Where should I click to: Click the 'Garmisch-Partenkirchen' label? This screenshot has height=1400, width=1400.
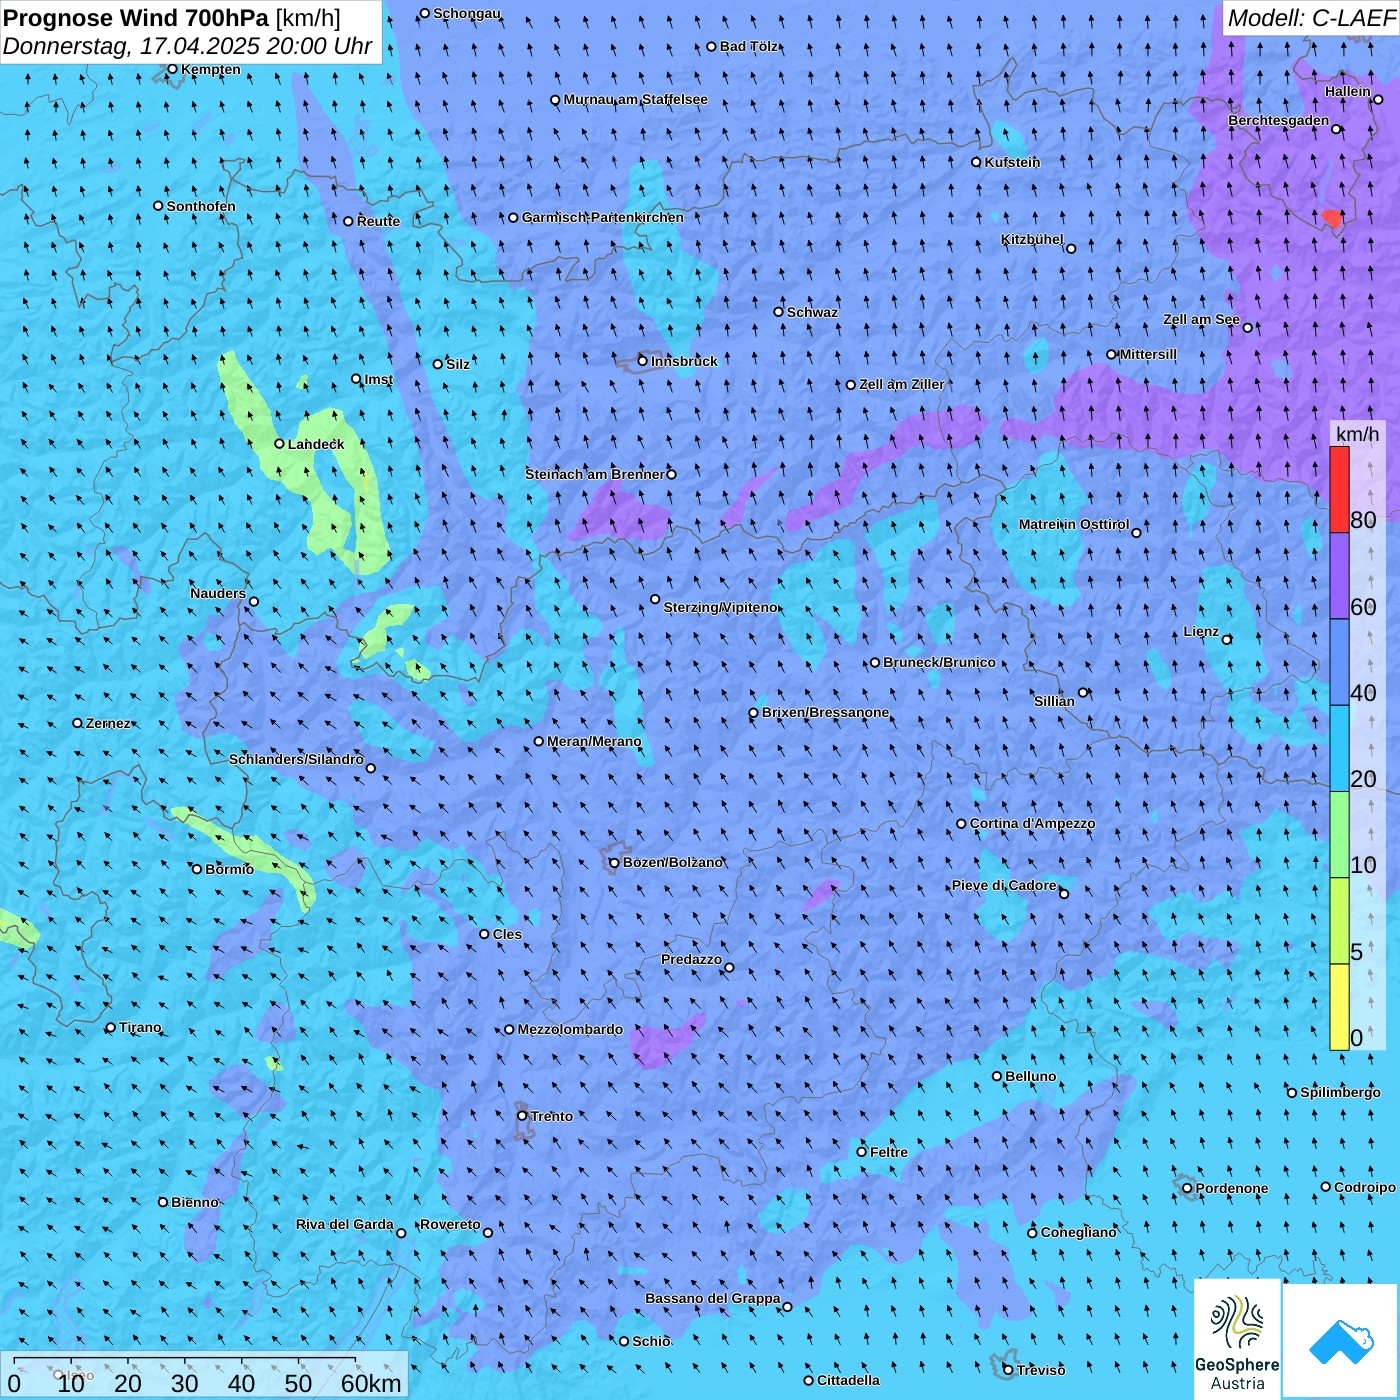pos(603,217)
